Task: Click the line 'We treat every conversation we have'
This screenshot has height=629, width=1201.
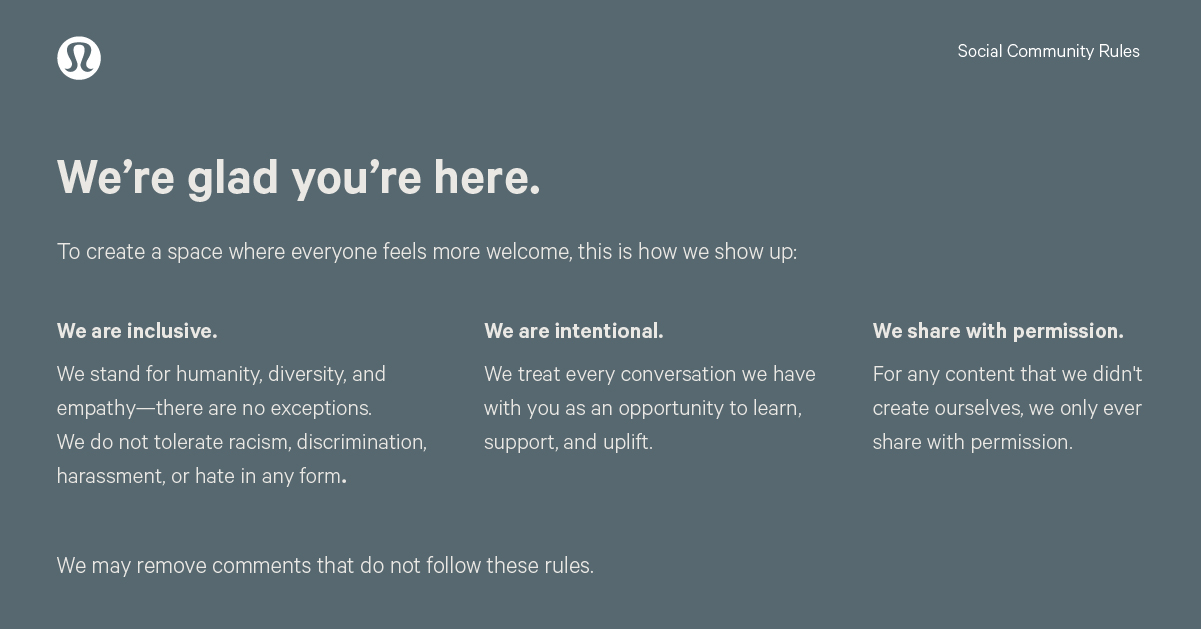Action: (x=649, y=374)
